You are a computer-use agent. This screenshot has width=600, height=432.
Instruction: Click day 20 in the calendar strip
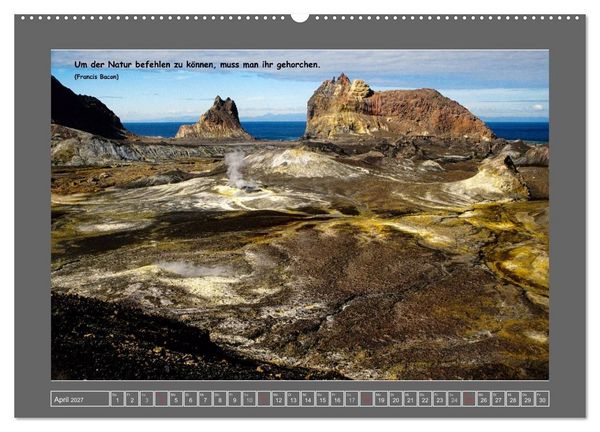(x=395, y=399)
